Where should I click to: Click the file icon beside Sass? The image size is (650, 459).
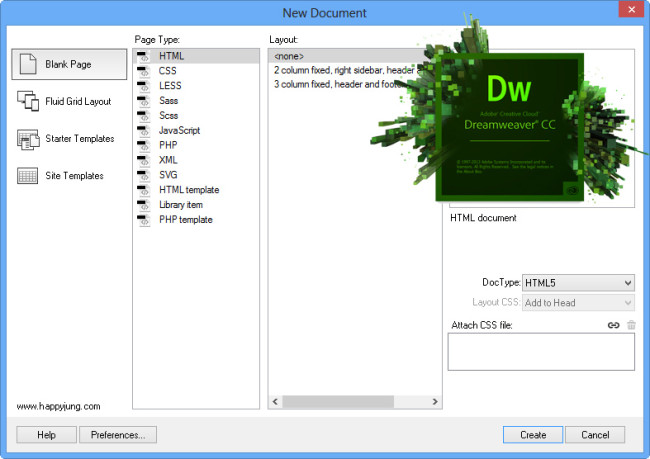pos(144,101)
